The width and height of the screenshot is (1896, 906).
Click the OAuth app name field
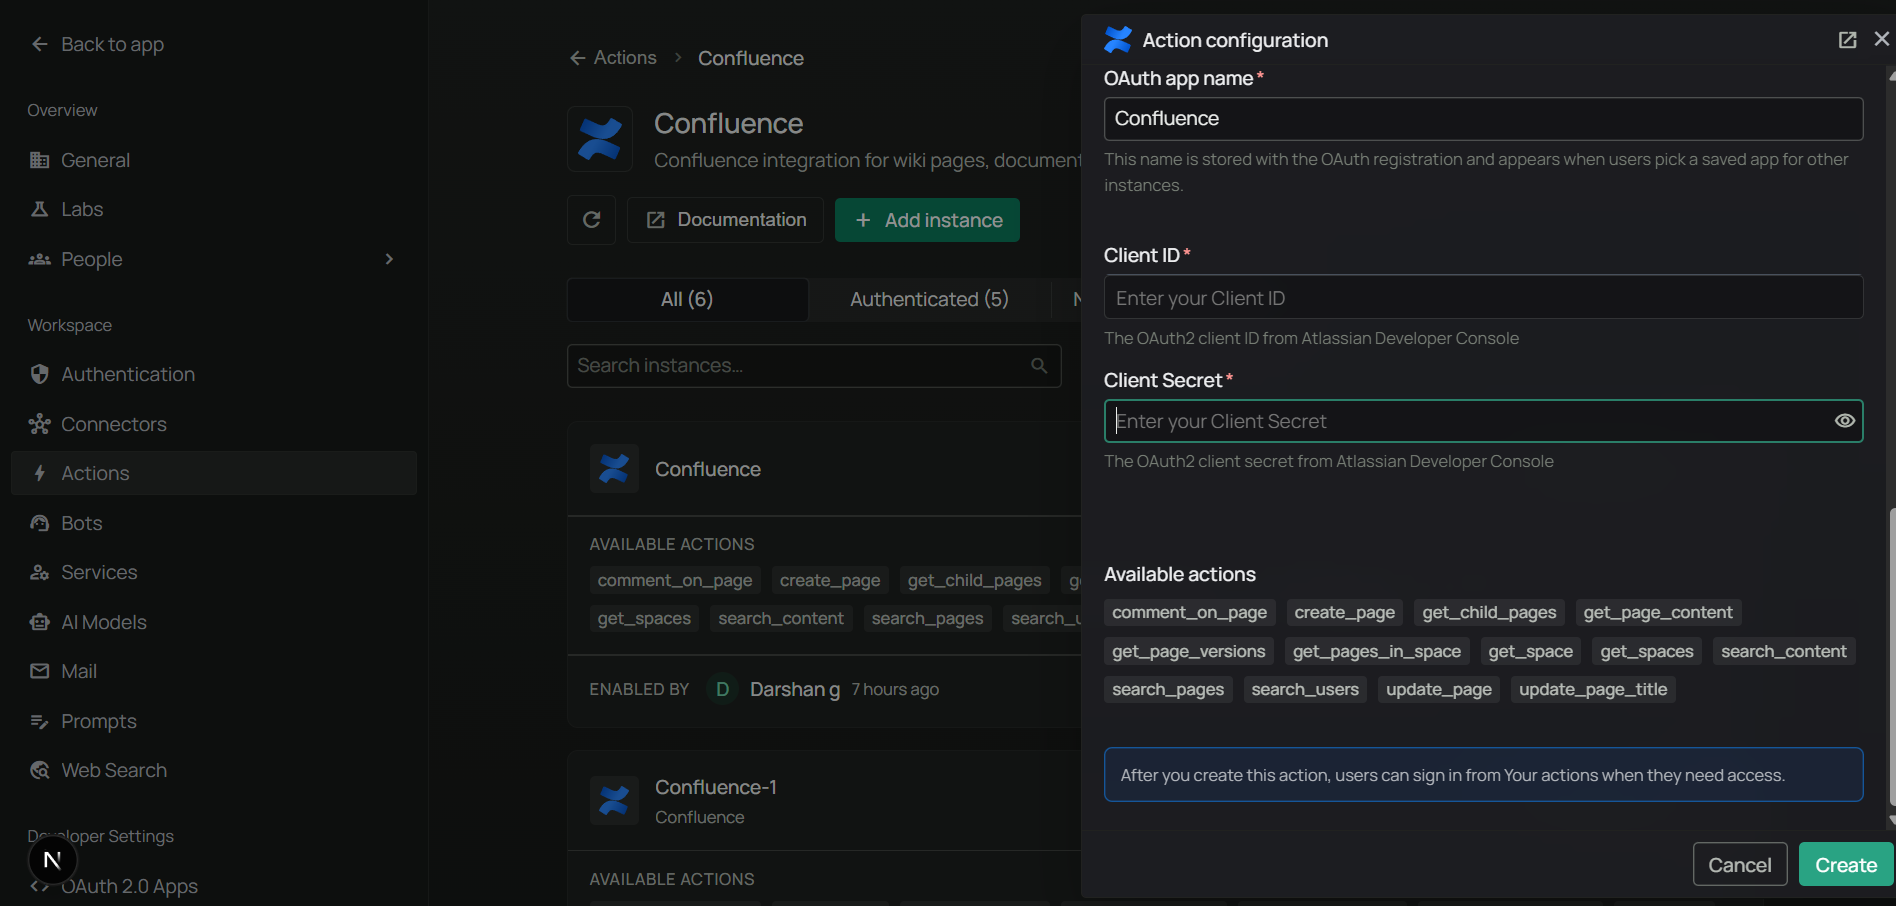1483,119
